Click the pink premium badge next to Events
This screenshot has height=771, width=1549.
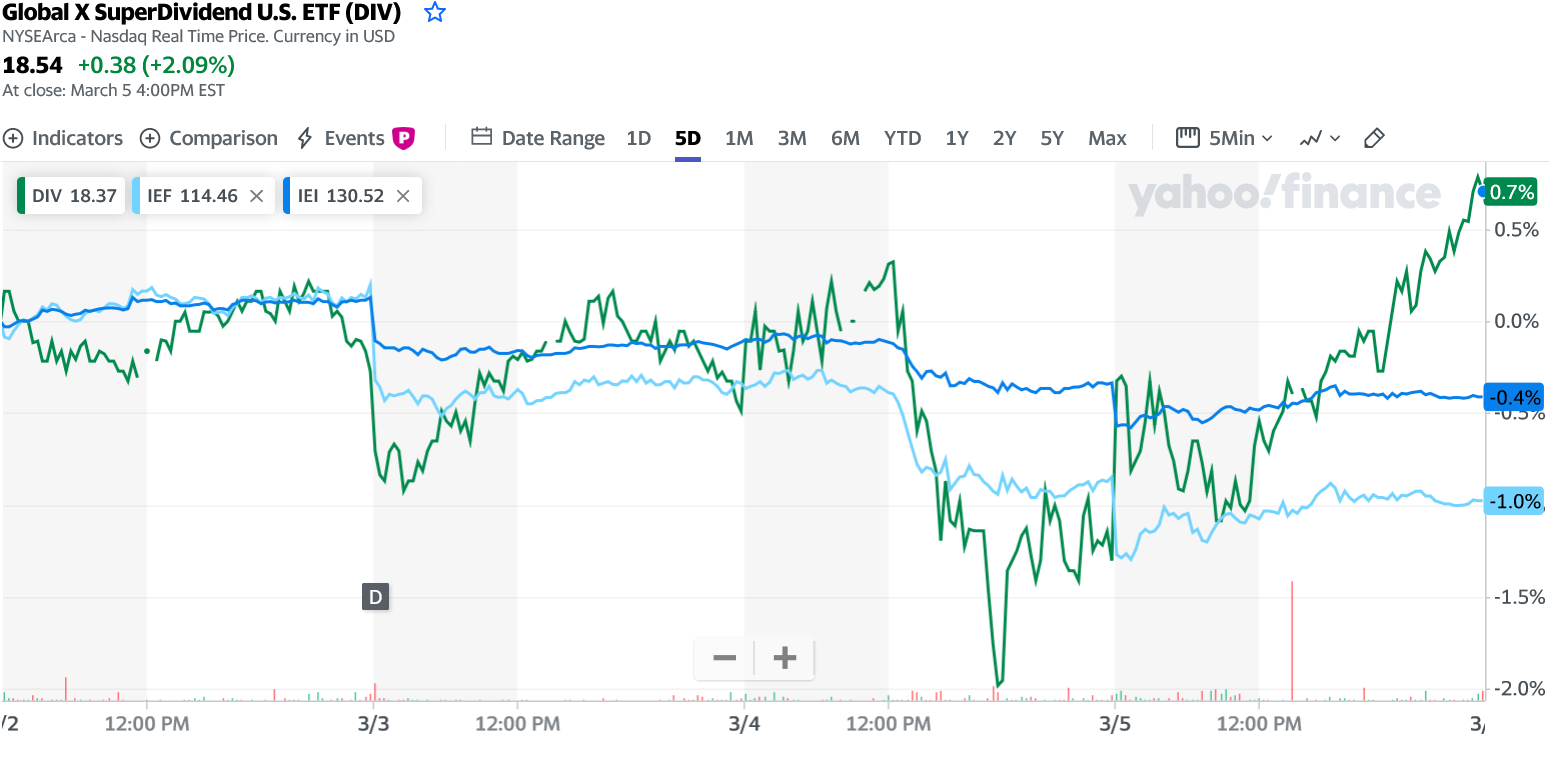[x=403, y=138]
